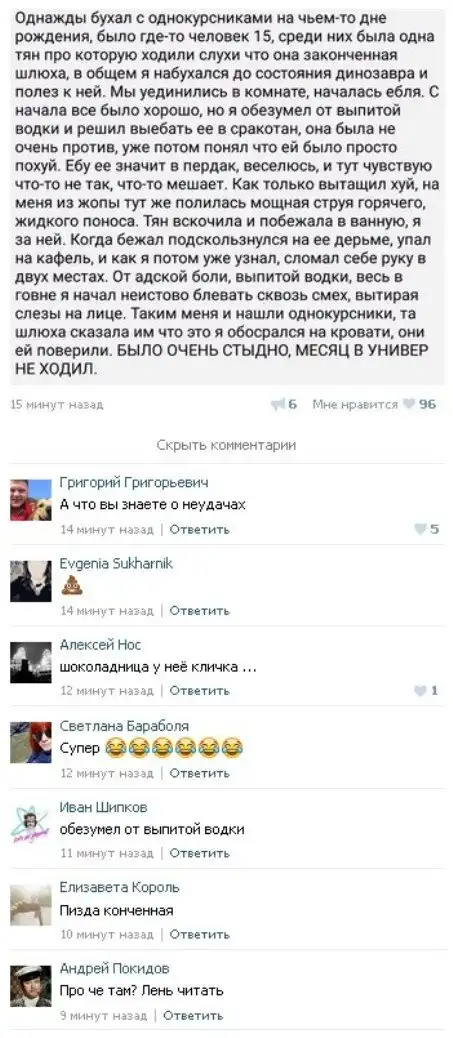The height and width of the screenshot is (1038, 453).
Task: Like Григорий Григорьевич's comment with 5 hearts
Action: pos(420,529)
